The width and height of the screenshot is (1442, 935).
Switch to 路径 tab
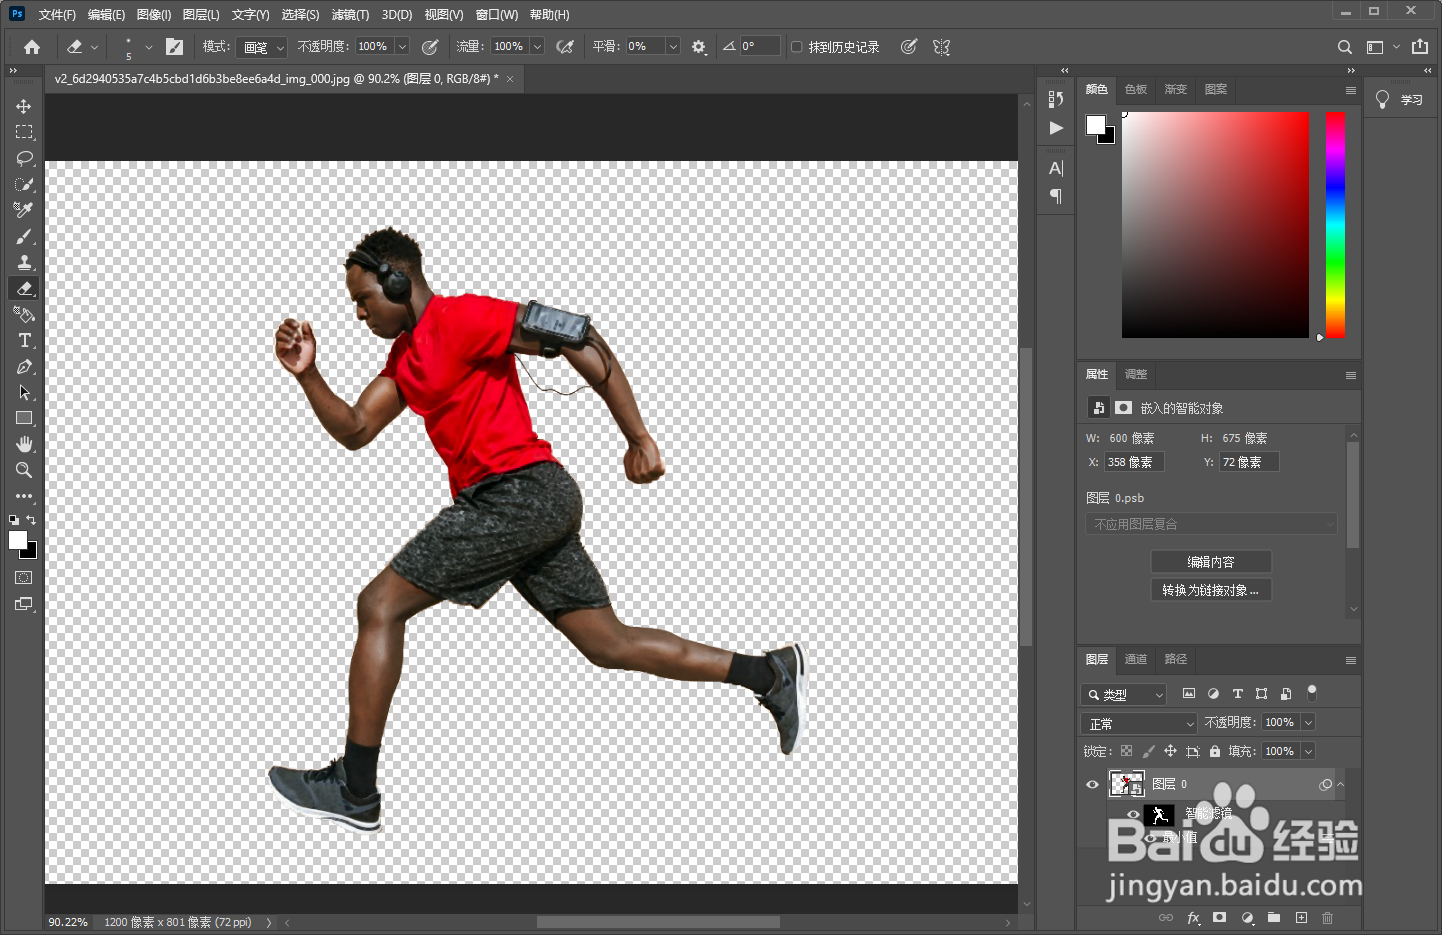tap(1176, 659)
